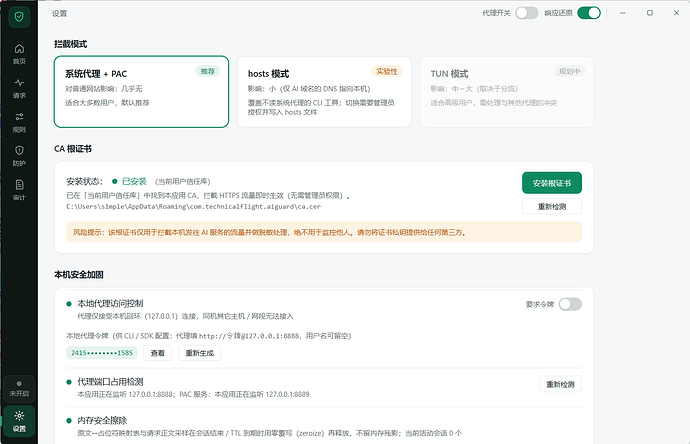
Task: Reveal the token with 查看 button
Action: point(158,353)
